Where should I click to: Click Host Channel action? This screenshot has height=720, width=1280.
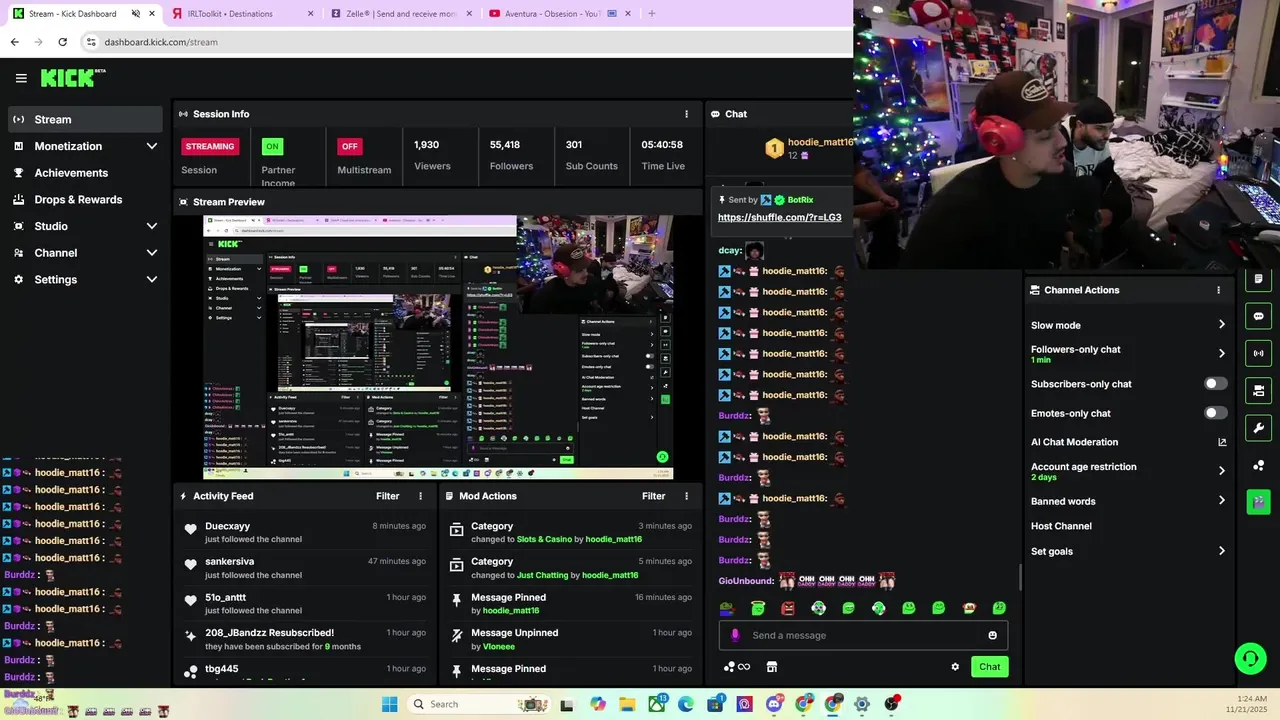1061,526
